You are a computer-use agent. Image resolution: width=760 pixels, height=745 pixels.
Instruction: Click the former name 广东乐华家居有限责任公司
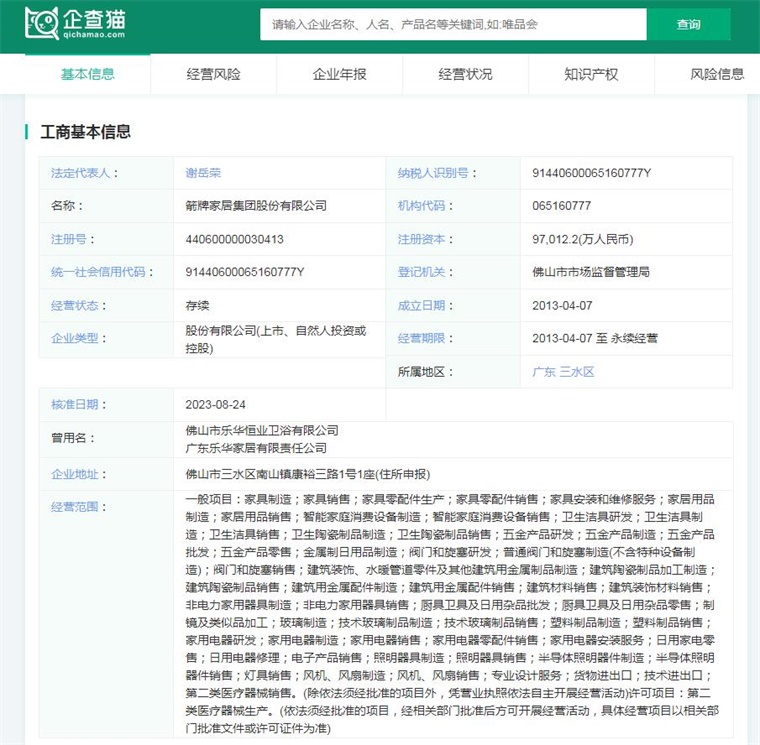pyautogui.click(x=256, y=448)
